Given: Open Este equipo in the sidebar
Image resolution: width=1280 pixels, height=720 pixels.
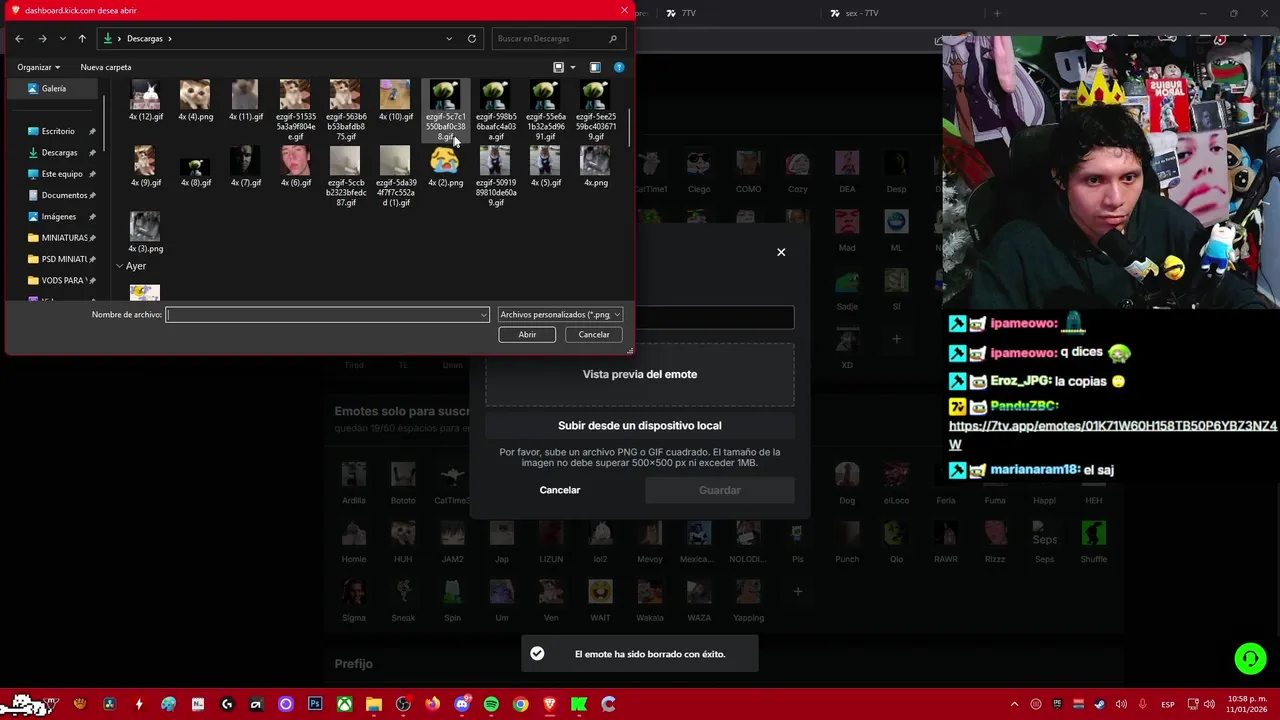Looking at the screenshot, I should pyautogui.click(x=62, y=174).
